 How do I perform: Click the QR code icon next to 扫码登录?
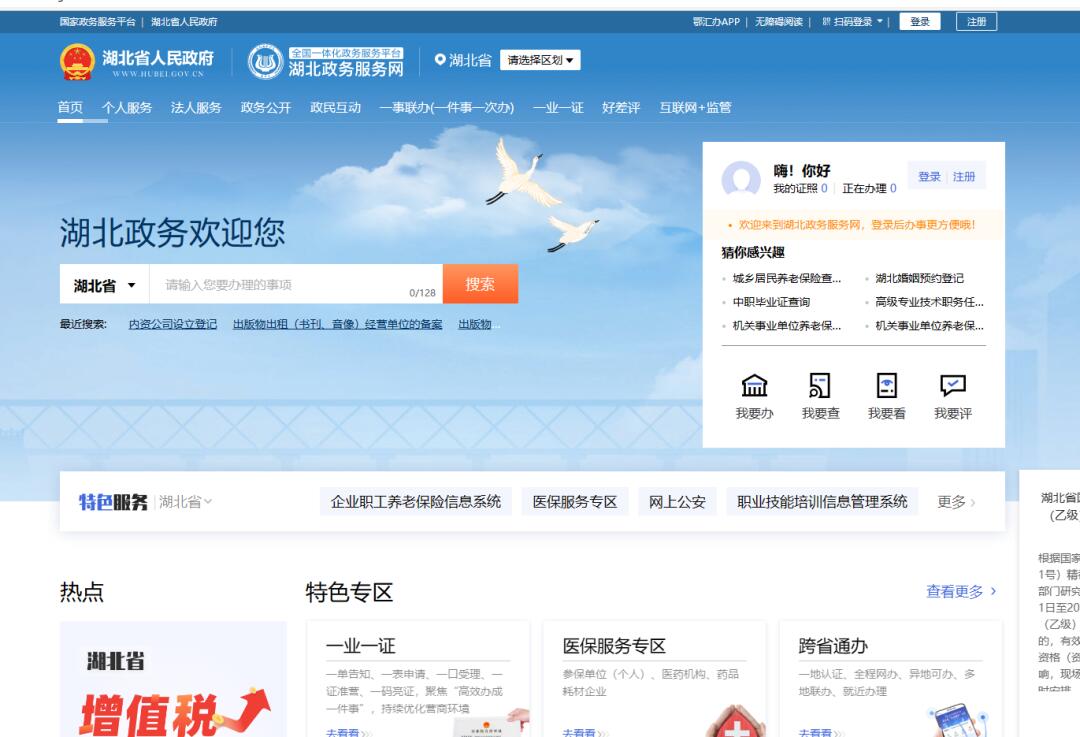(x=826, y=22)
